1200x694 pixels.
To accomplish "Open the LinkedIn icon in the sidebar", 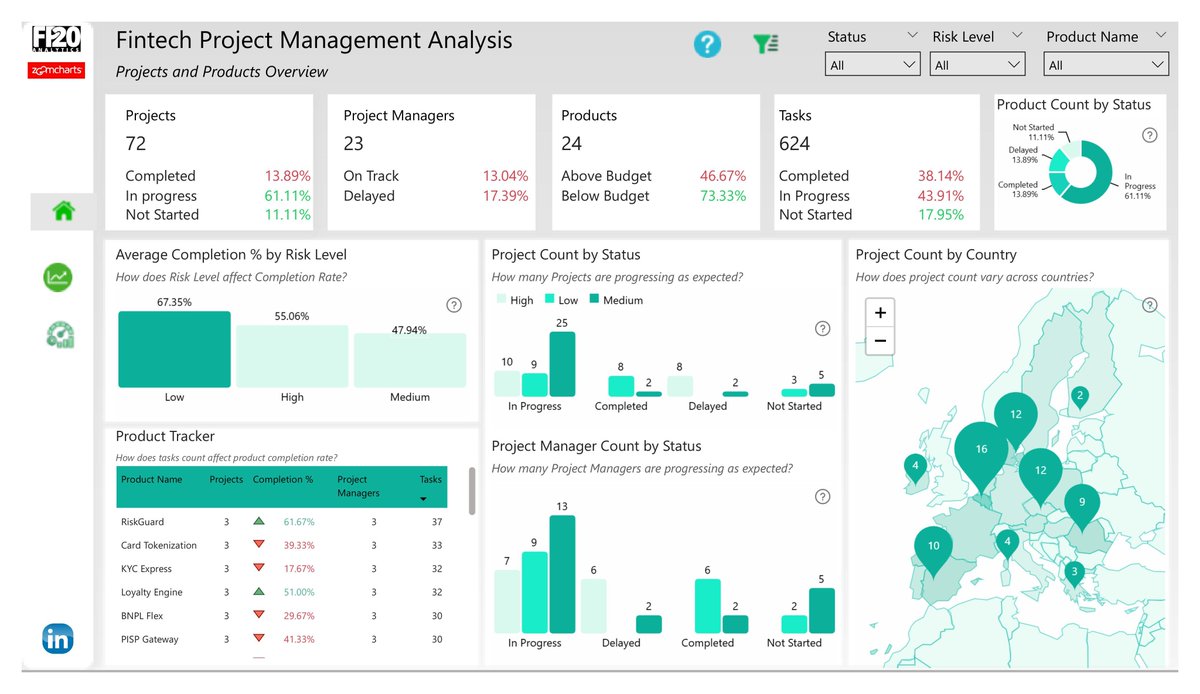I will (57, 638).
